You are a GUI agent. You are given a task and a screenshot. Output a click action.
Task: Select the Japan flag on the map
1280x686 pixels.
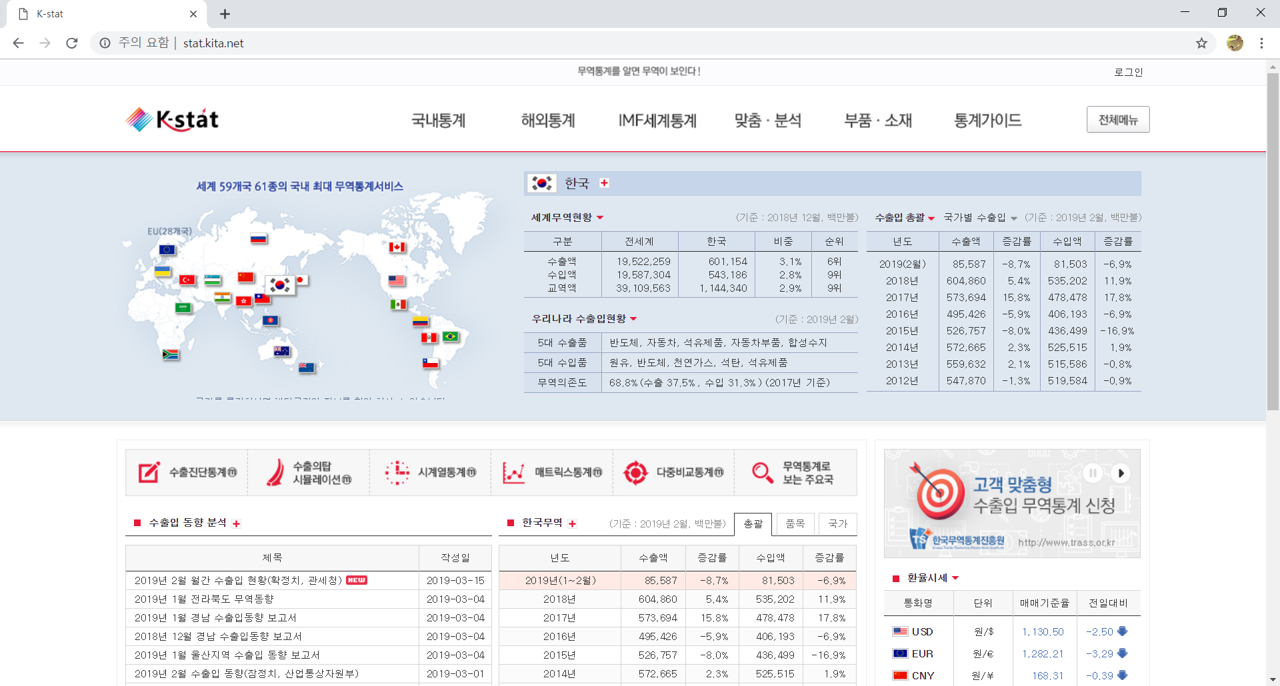coord(301,280)
